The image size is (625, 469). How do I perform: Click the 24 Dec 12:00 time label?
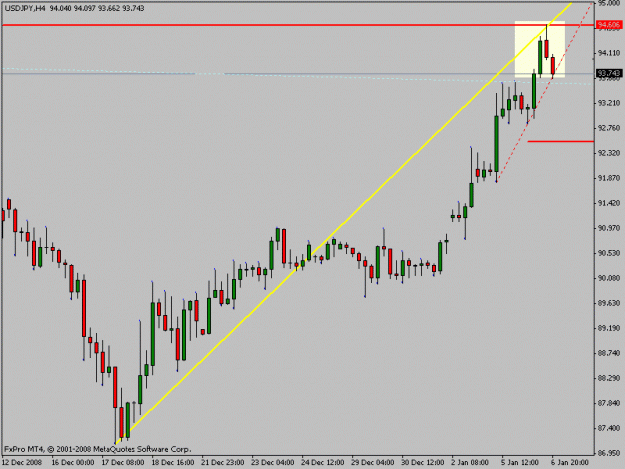pos(323,462)
